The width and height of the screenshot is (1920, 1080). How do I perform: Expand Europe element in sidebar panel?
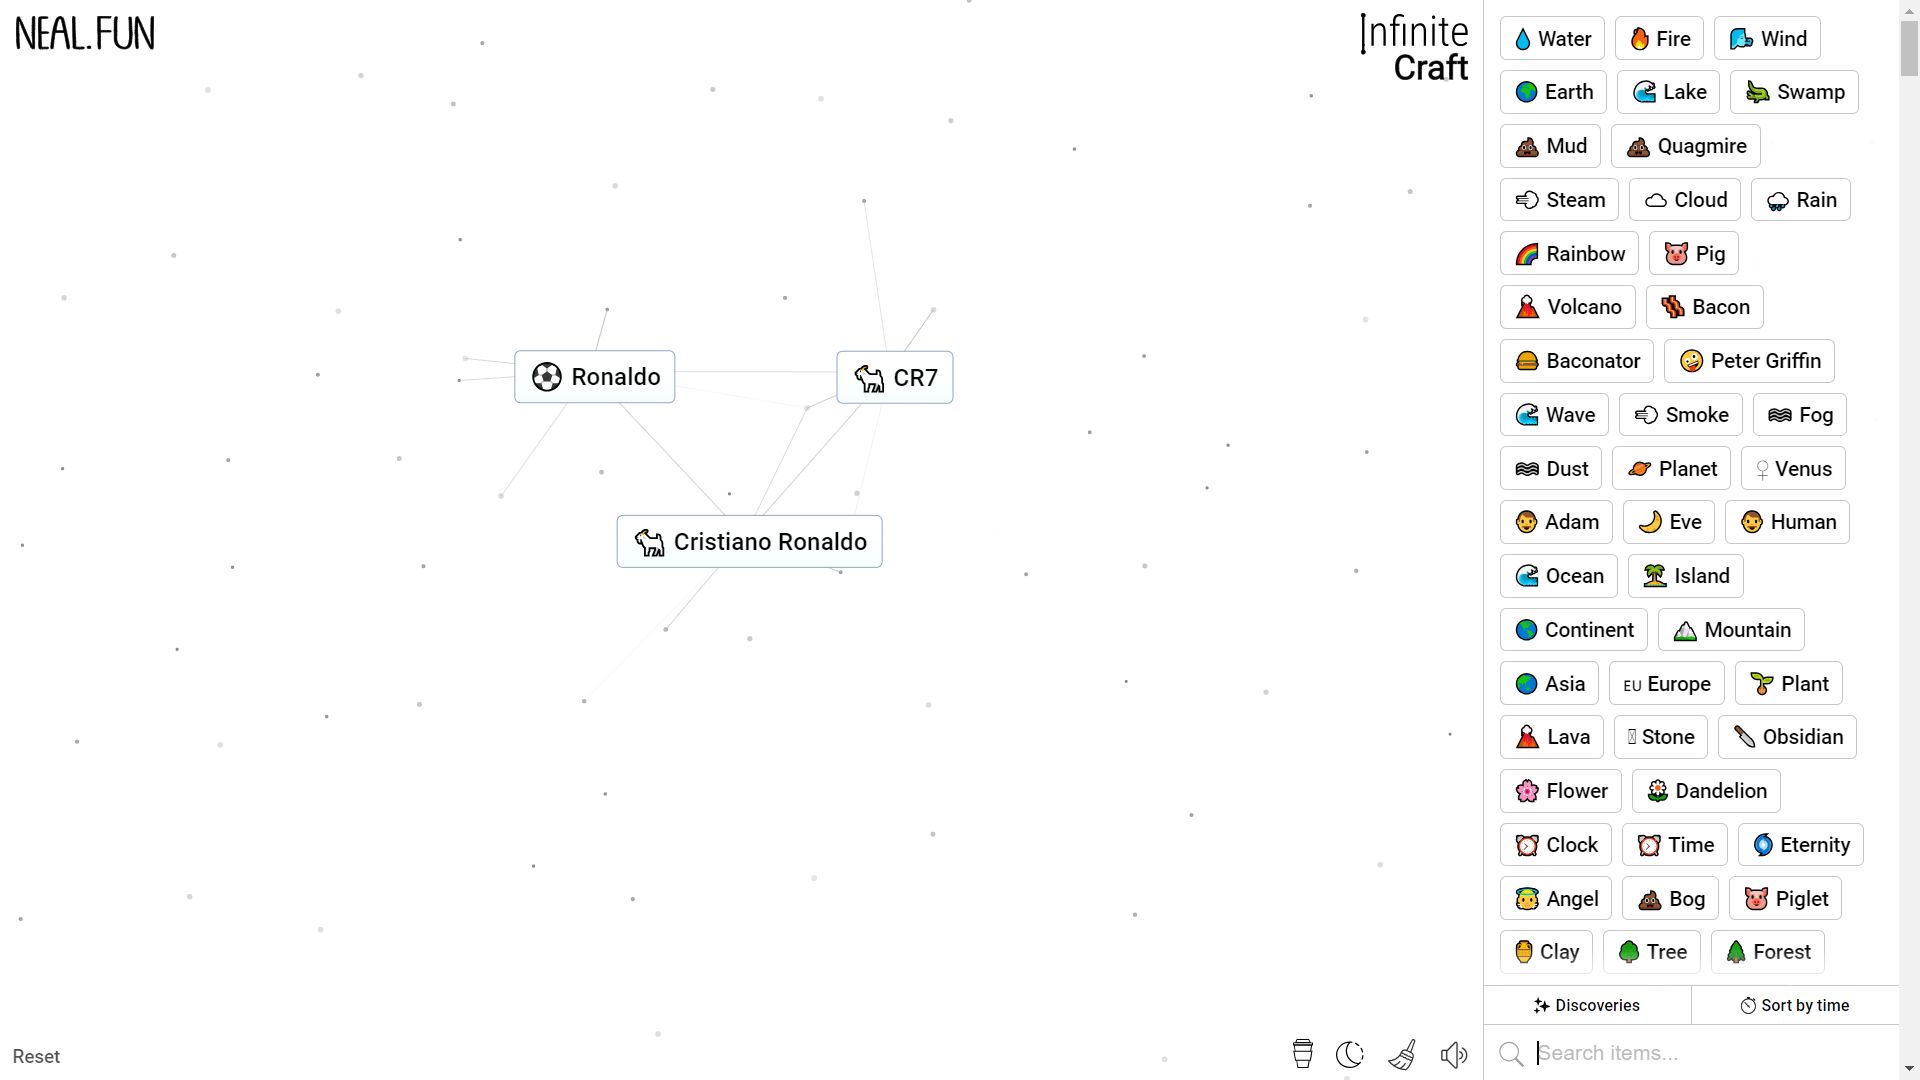click(x=1667, y=683)
